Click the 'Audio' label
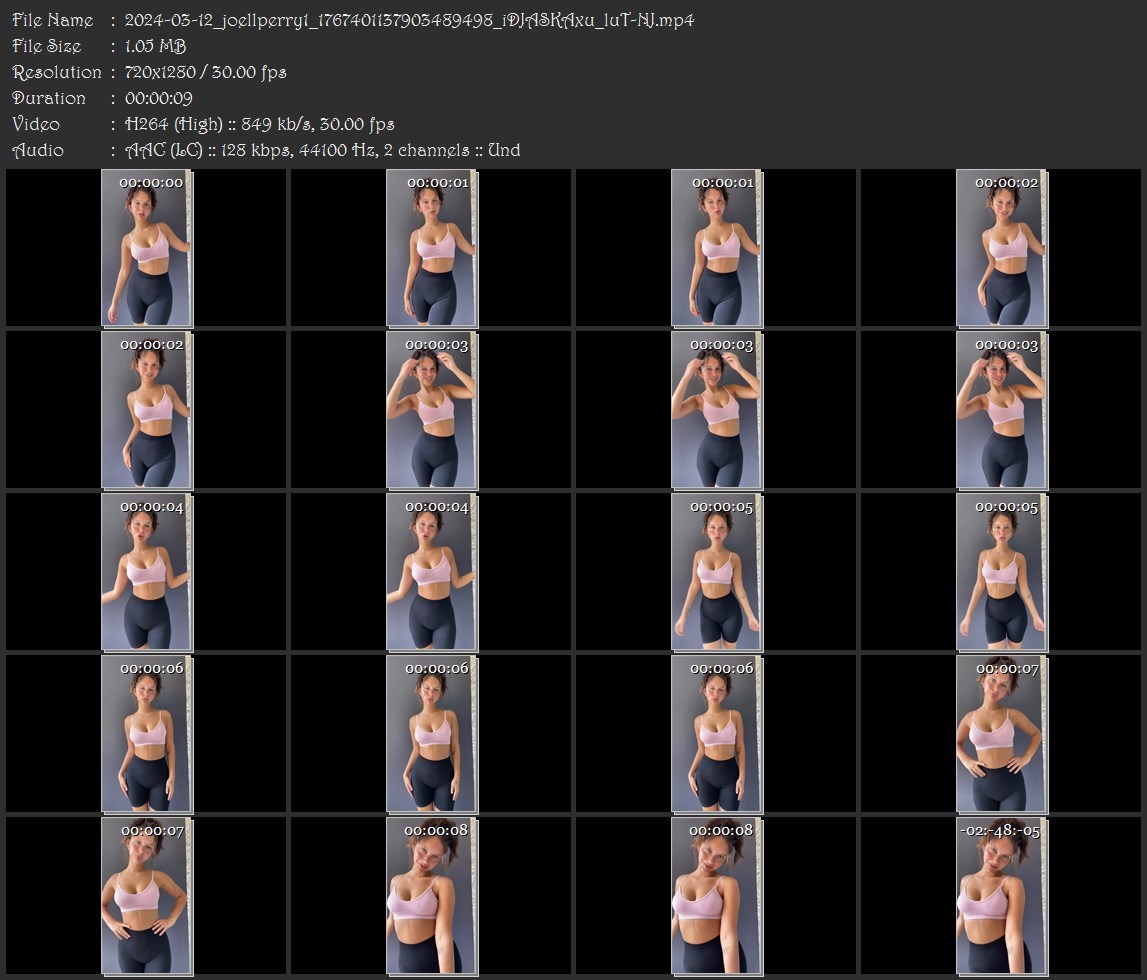 38,150
